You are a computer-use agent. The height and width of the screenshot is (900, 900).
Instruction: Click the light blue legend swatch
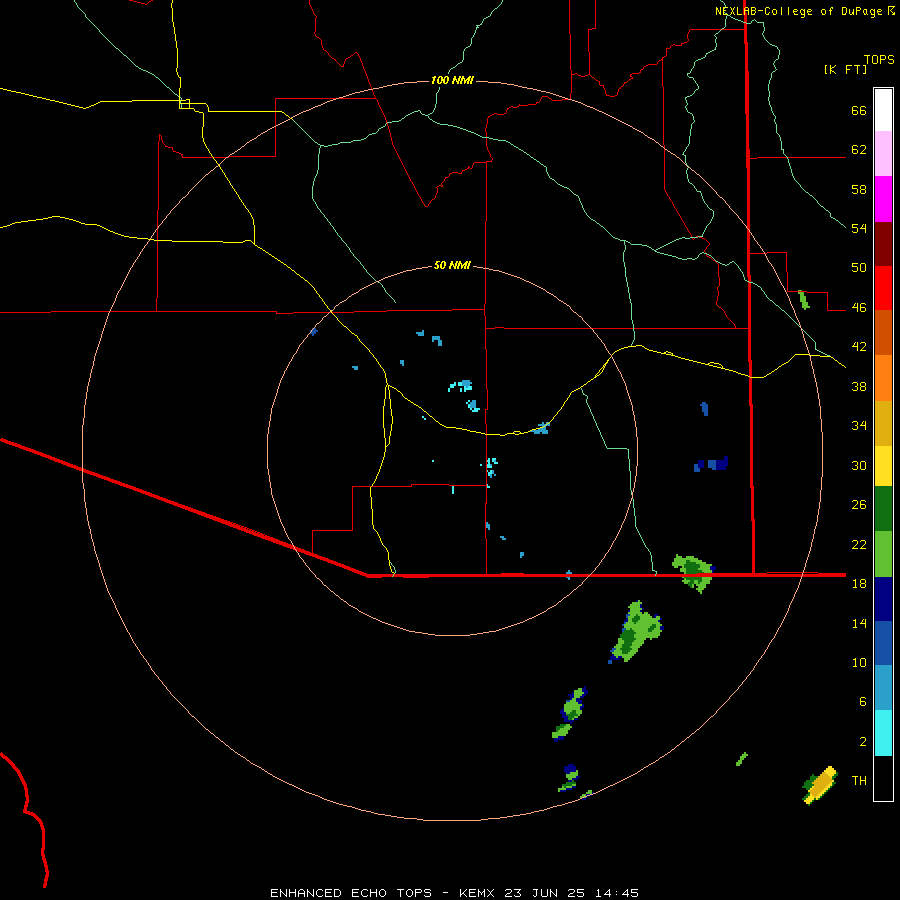click(x=883, y=688)
